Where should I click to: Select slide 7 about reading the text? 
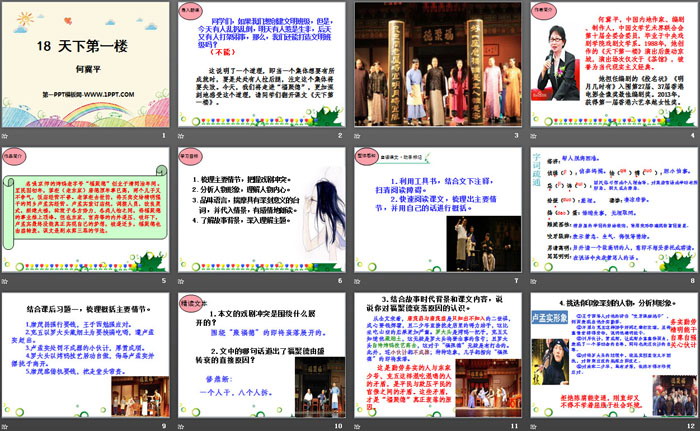[437, 208]
